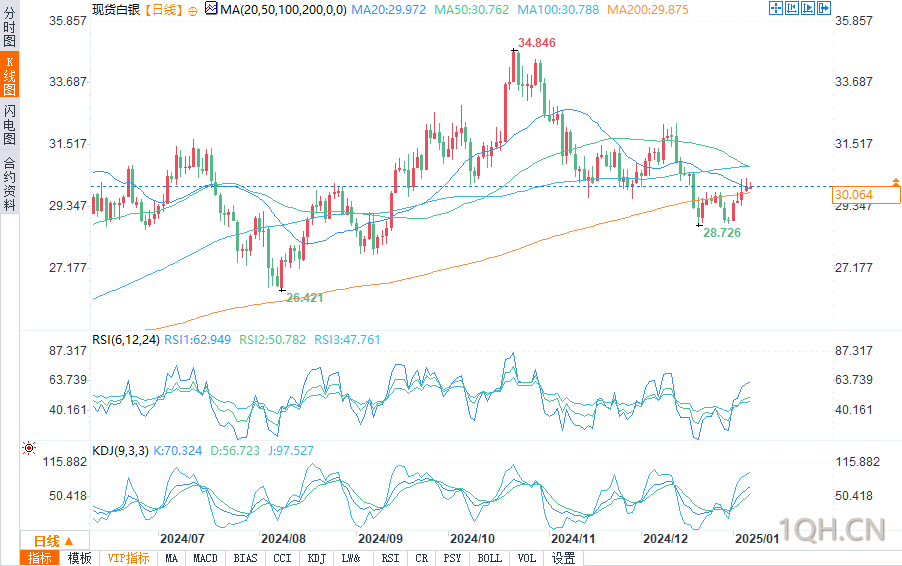This screenshot has width=902, height=566.
Task: Select the BOLL indicator button
Action: point(490,558)
